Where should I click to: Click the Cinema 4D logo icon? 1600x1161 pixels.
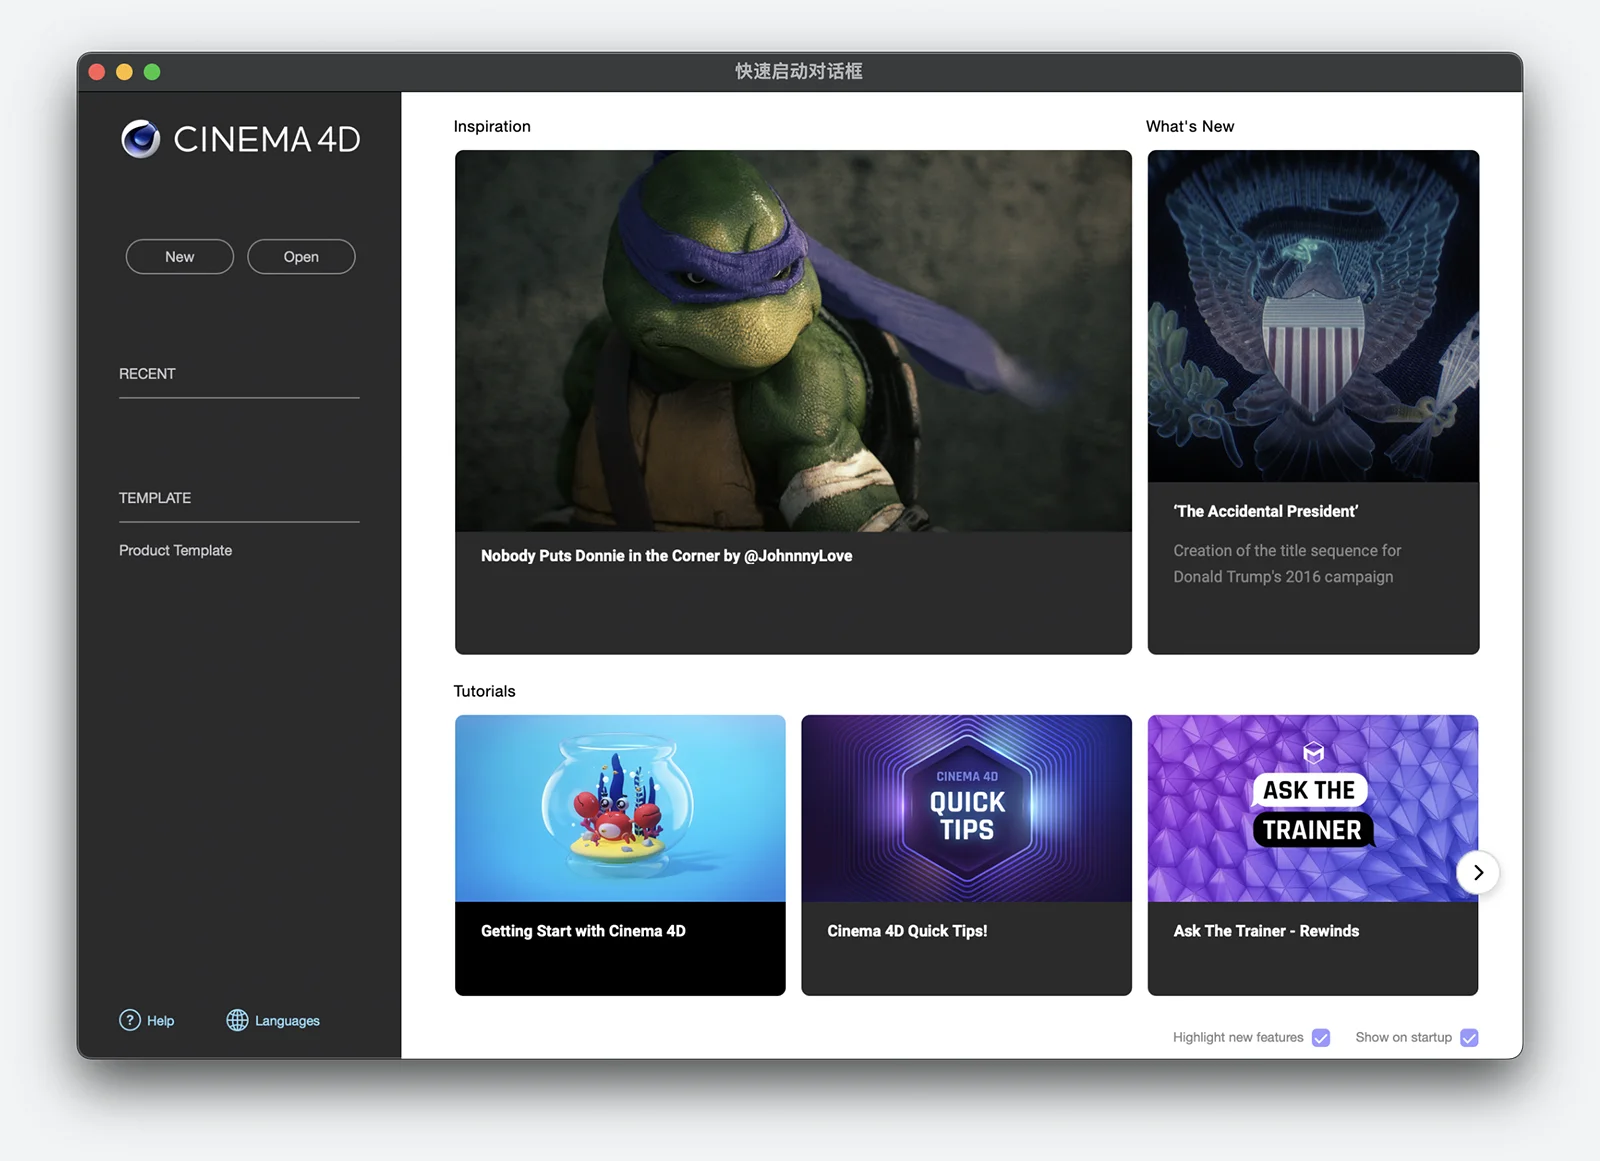141,139
